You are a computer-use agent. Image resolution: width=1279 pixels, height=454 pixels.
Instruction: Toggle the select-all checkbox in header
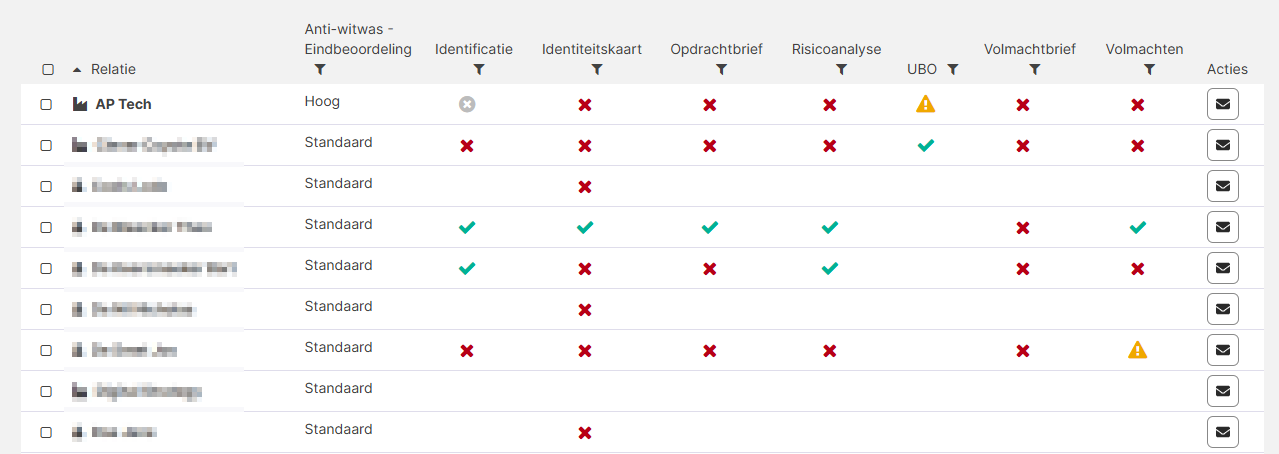[x=47, y=70]
